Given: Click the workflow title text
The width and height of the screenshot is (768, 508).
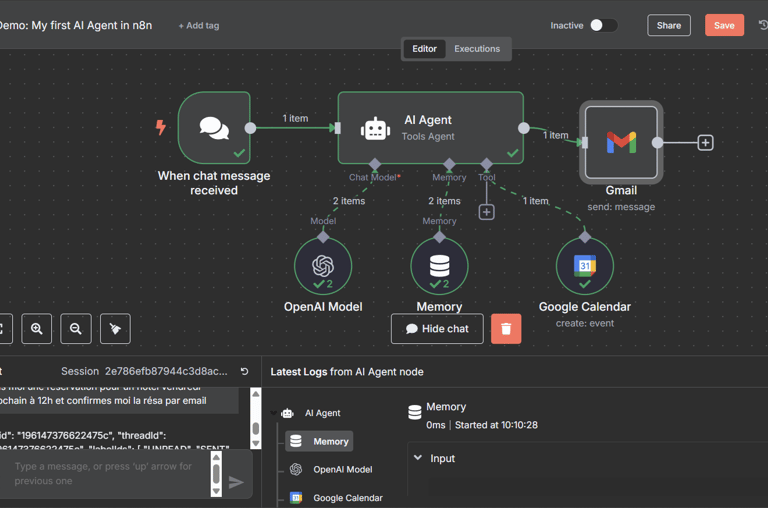Looking at the screenshot, I should click(75, 25).
